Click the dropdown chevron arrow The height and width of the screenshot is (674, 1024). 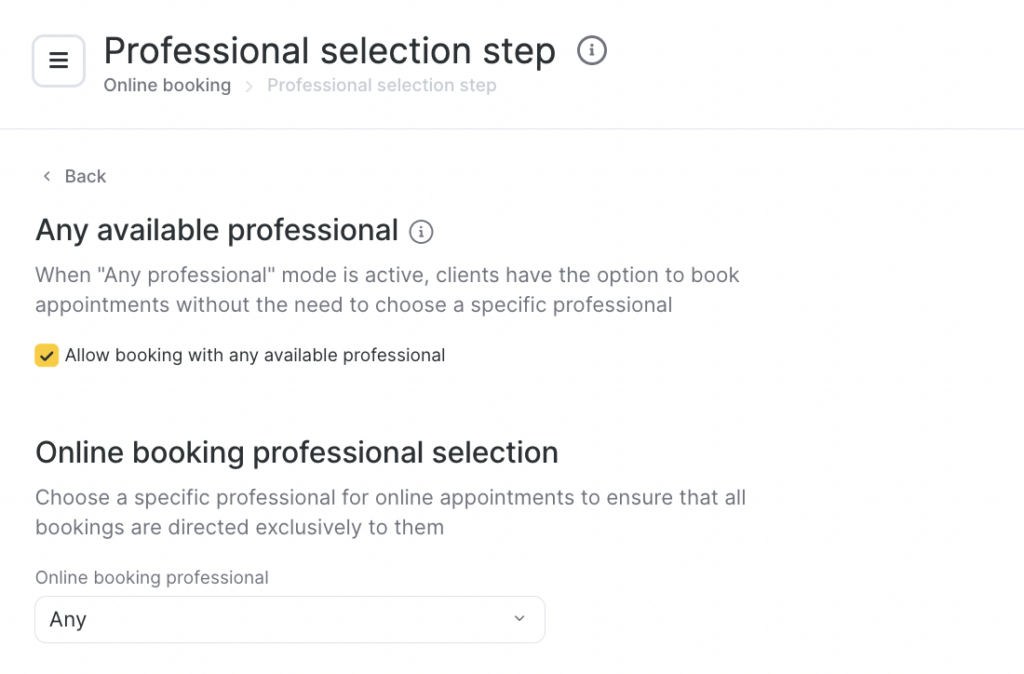point(519,619)
